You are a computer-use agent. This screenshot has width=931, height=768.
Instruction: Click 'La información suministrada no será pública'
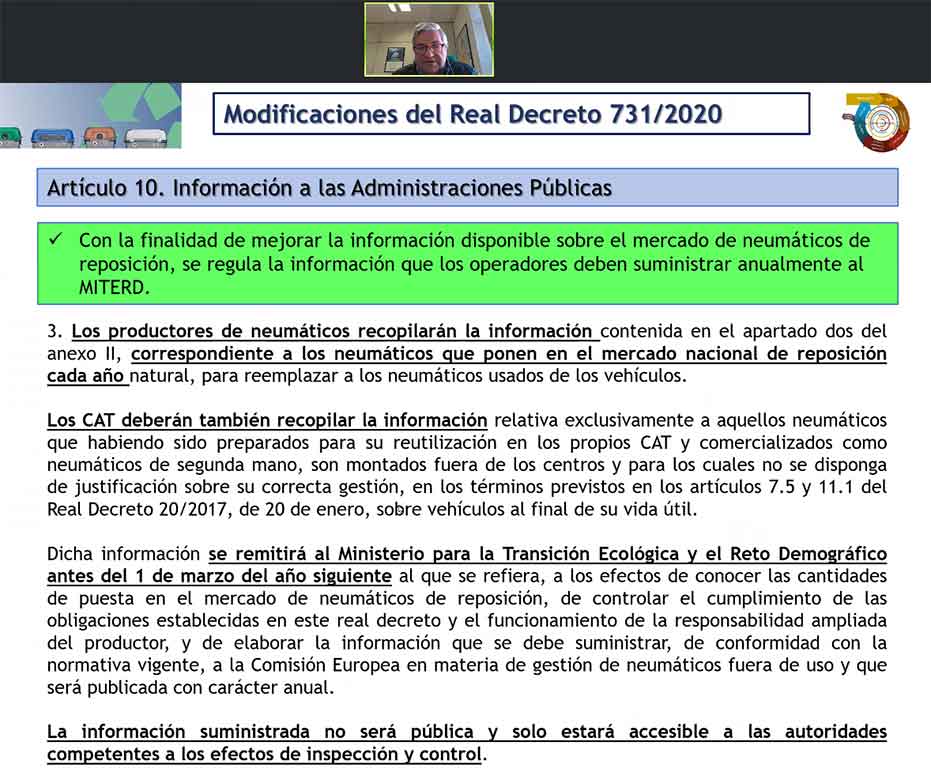coord(261,732)
